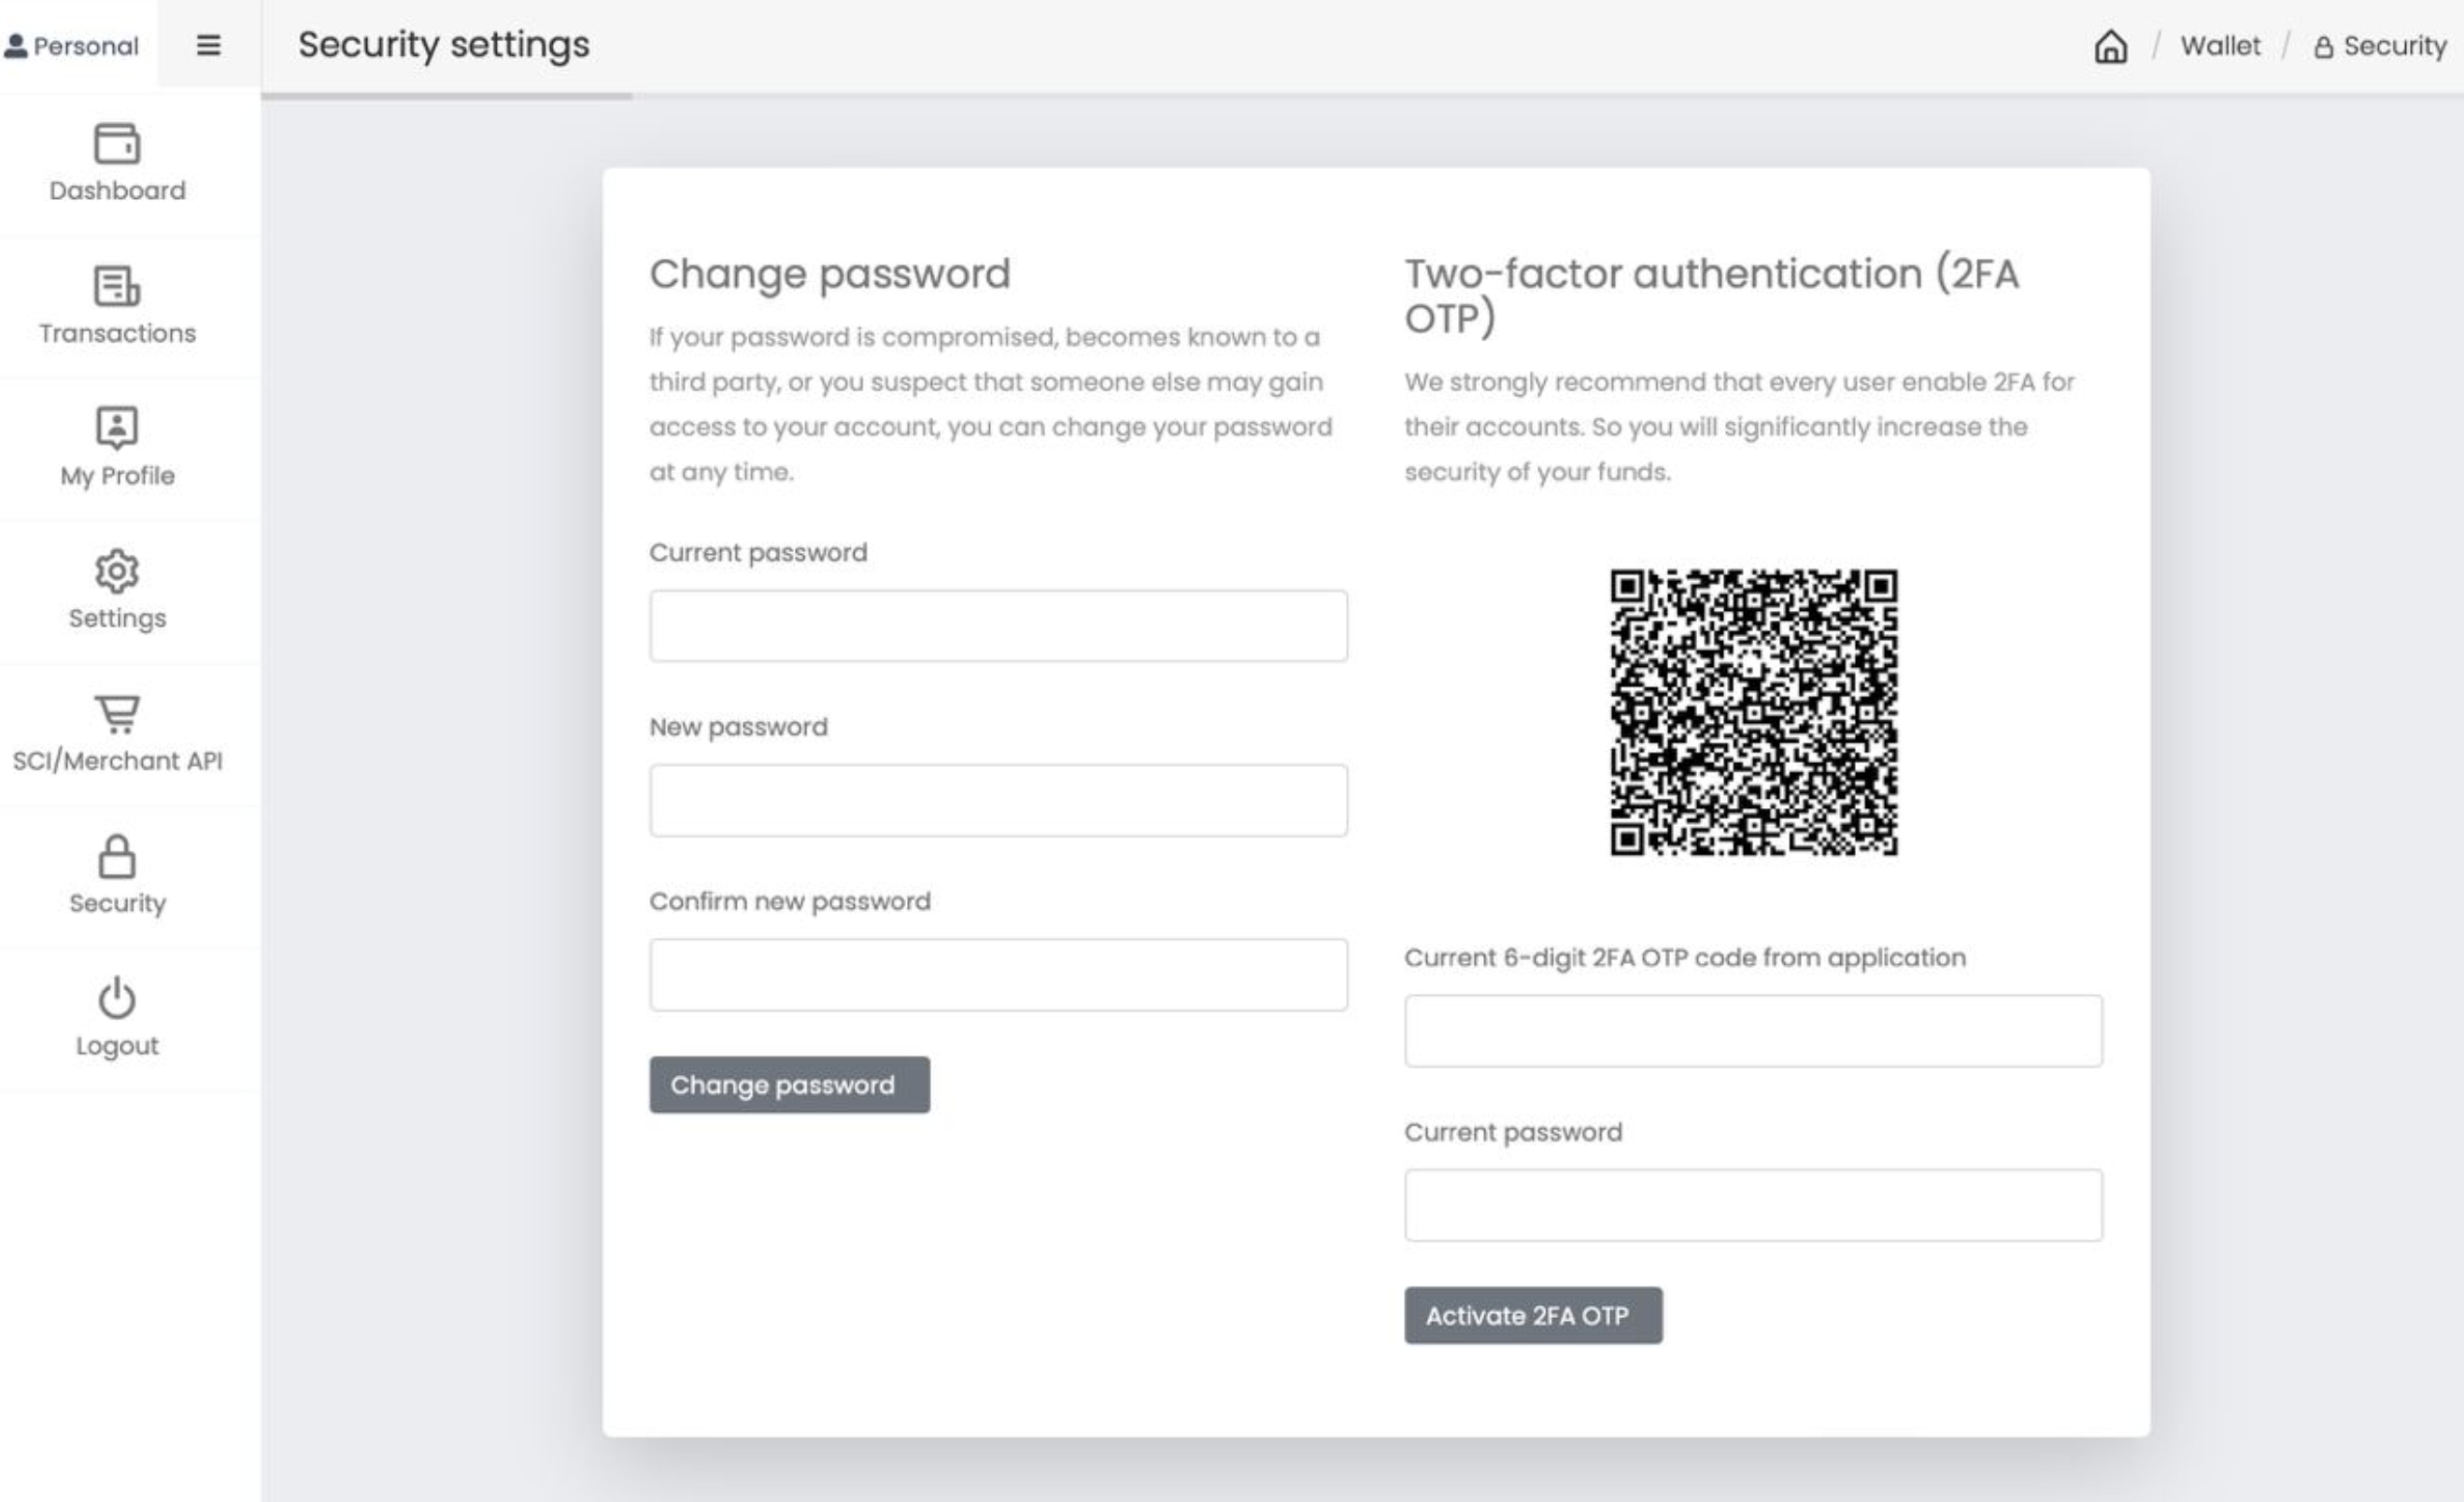Click the Personal account label

point(71,46)
